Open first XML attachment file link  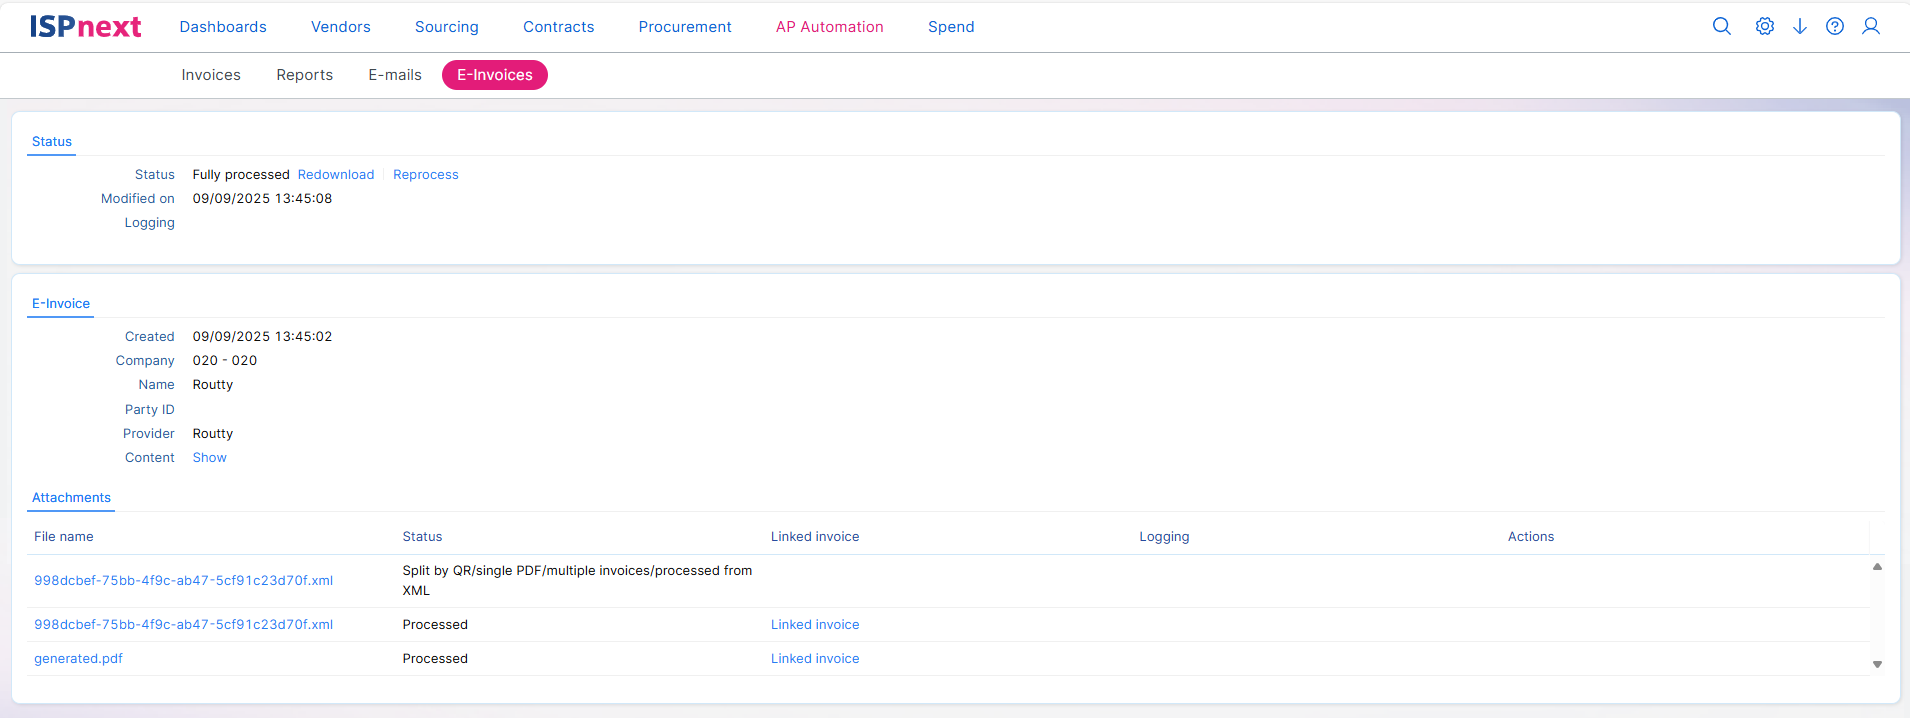tap(183, 581)
